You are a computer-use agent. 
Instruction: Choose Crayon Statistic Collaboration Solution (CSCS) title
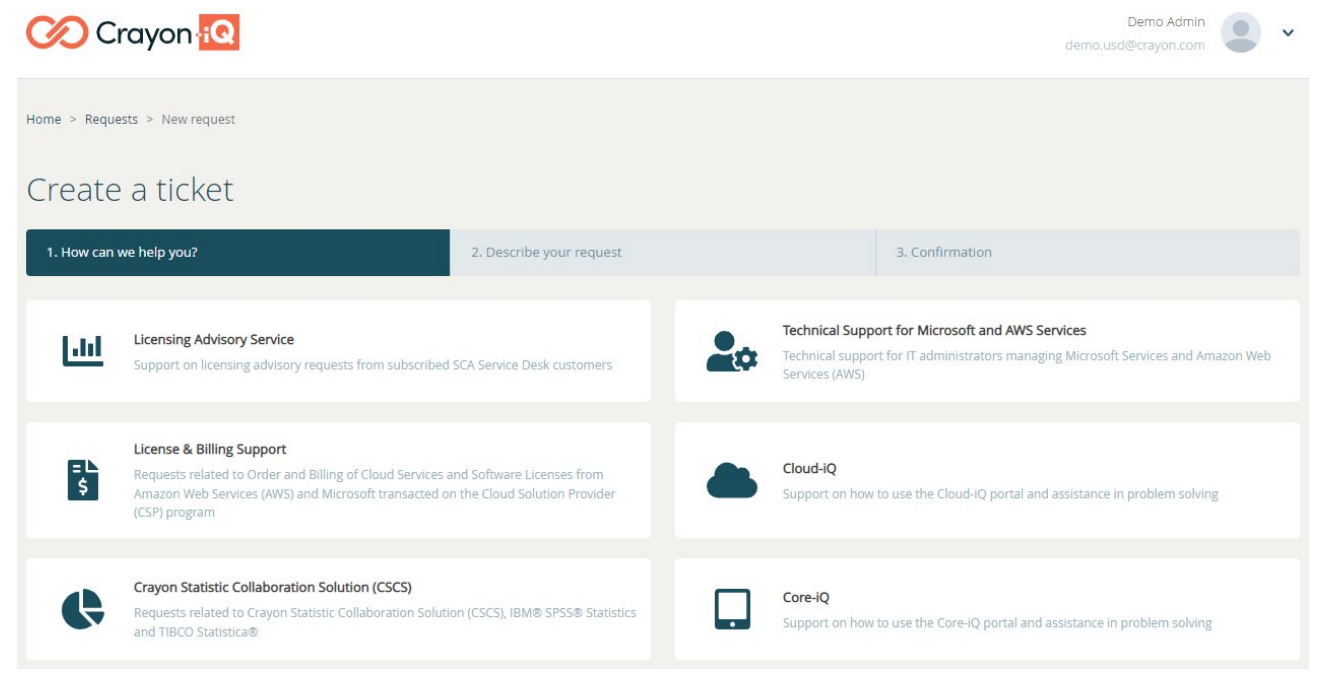(273, 587)
